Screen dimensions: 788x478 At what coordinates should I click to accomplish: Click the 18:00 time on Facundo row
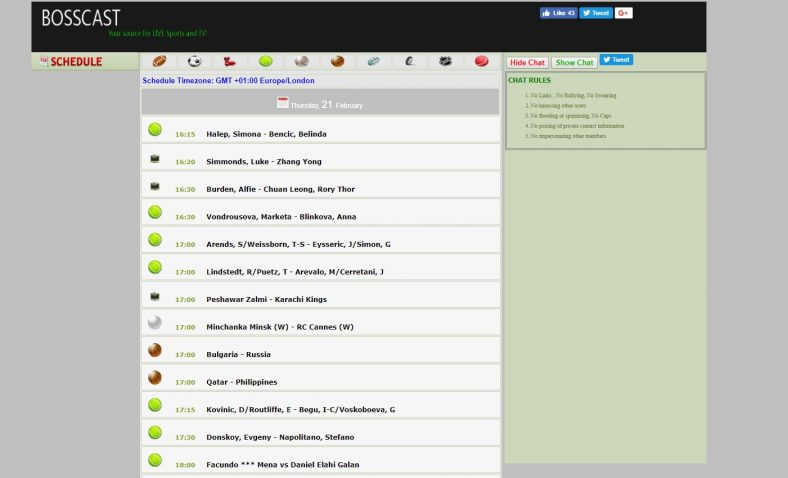click(x=185, y=465)
